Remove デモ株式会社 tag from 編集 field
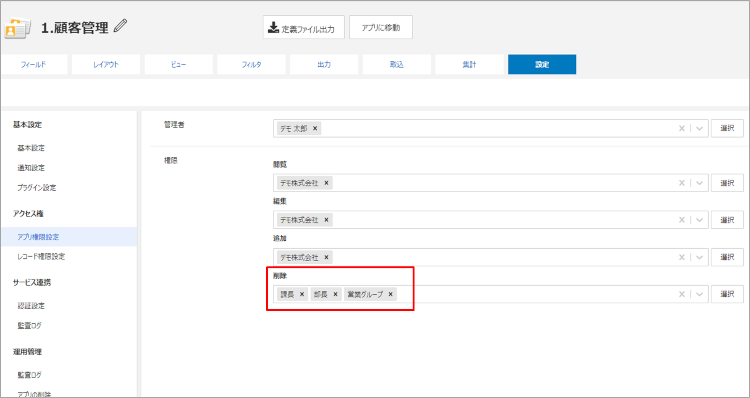Image resolution: width=750 pixels, height=398 pixels. click(326, 220)
